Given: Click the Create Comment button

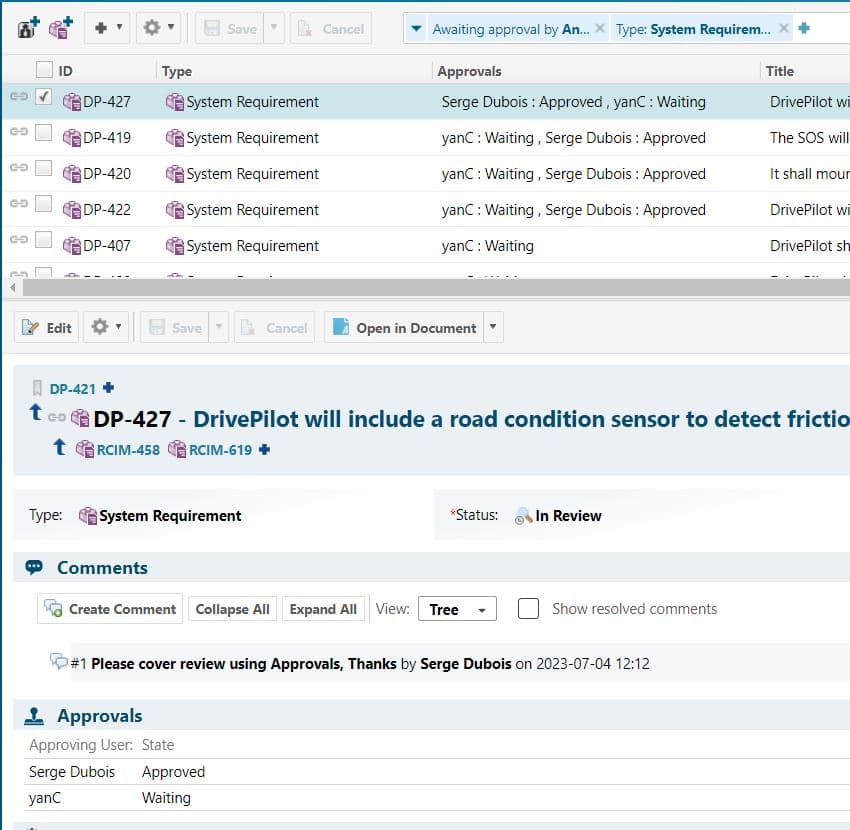Looking at the screenshot, I should pyautogui.click(x=110, y=609).
